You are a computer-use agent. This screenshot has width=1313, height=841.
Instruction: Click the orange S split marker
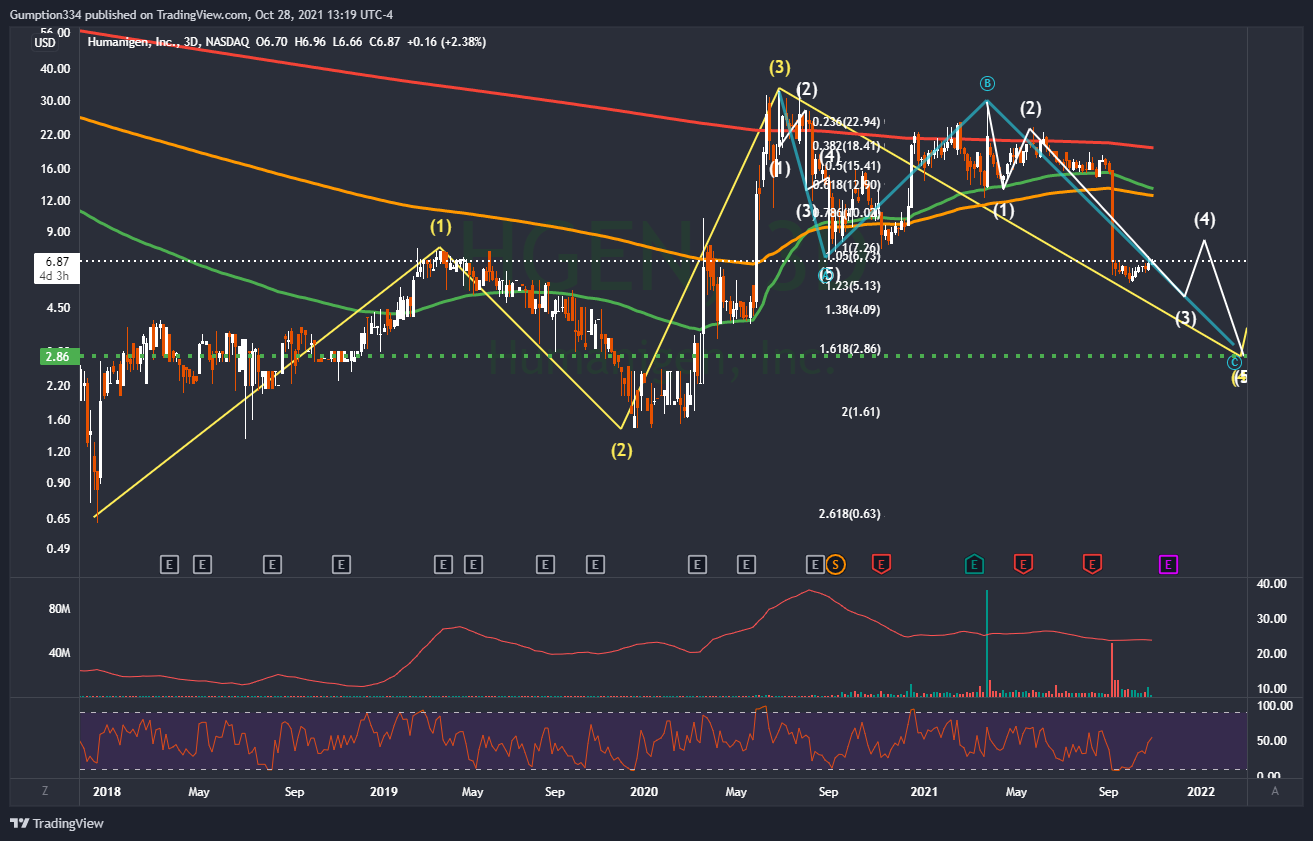point(837,565)
